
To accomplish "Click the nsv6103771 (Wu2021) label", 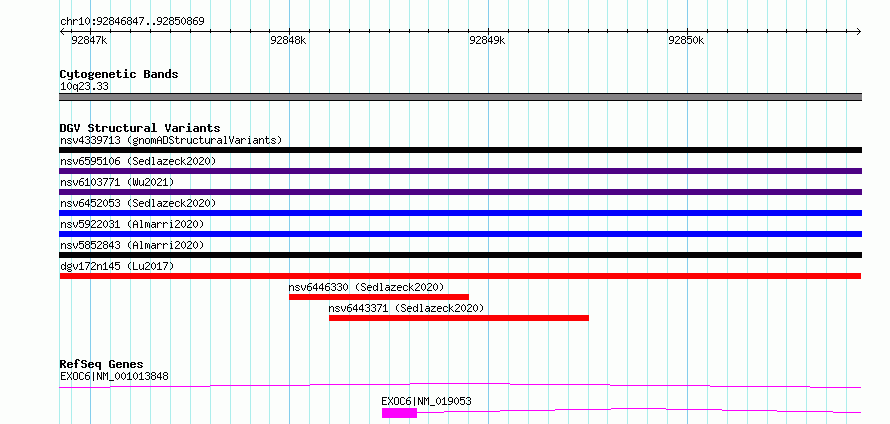I will pos(117,182).
